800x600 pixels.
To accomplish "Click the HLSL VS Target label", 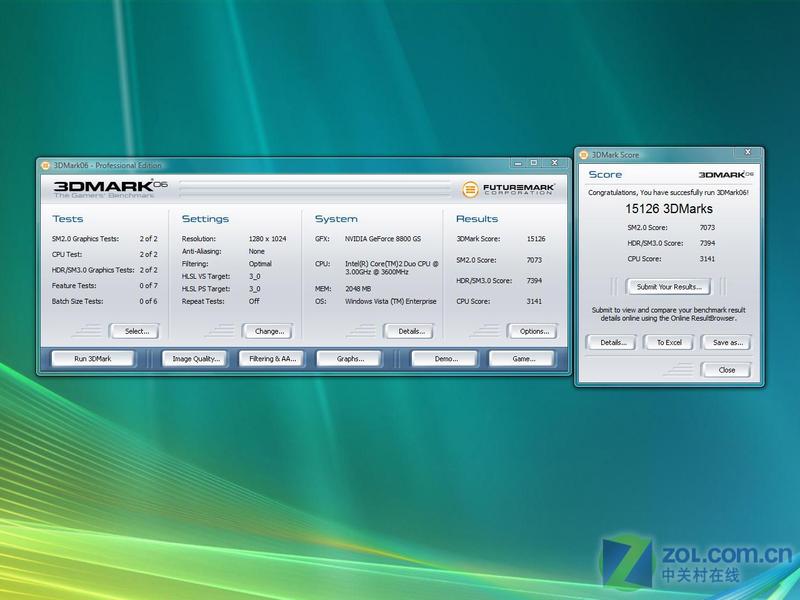I will pos(206,277).
